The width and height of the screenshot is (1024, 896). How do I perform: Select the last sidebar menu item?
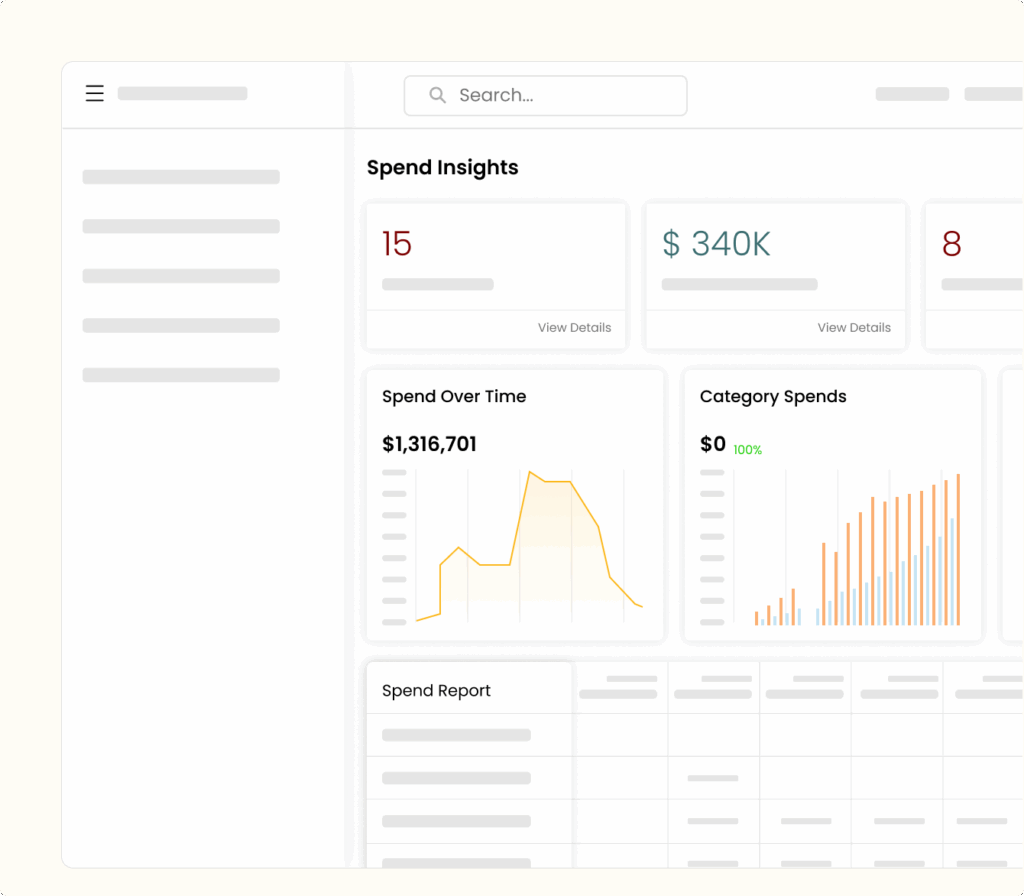pos(181,375)
